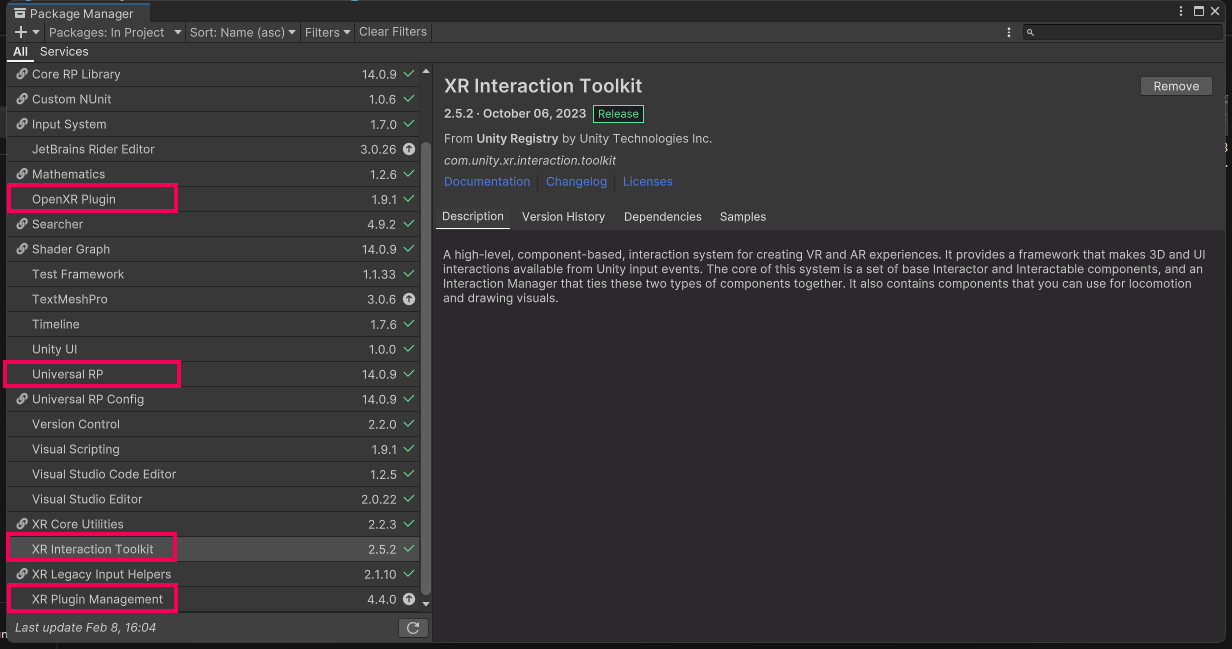Add a new package via the plus icon
Screen dimensions: 1232x649
[19, 31]
